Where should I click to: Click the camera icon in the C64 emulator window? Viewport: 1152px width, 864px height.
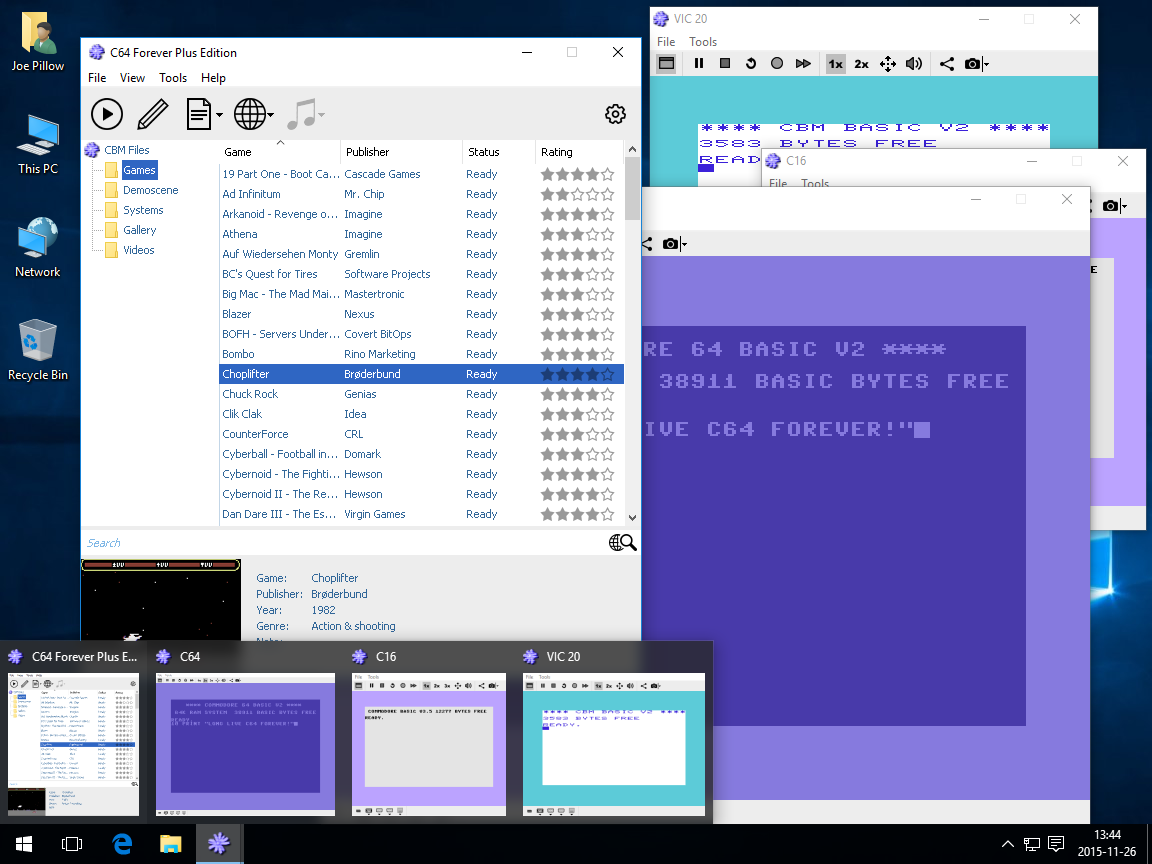pyautogui.click(x=670, y=244)
